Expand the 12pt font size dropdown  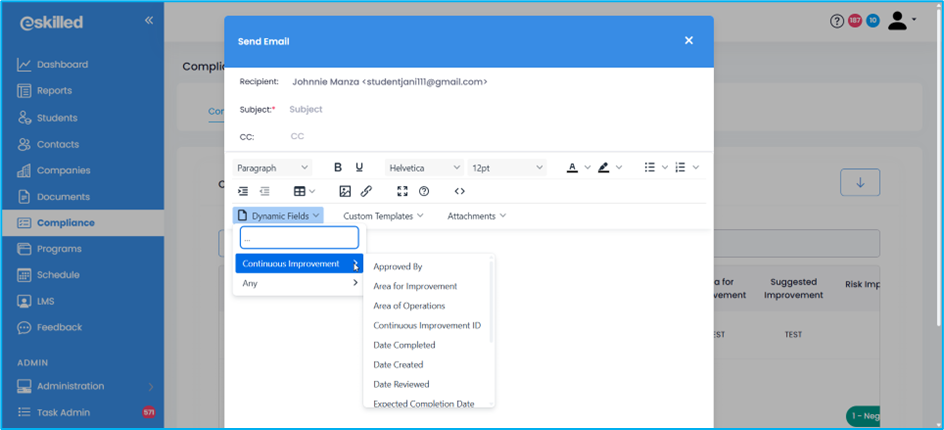pyautogui.click(x=507, y=168)
